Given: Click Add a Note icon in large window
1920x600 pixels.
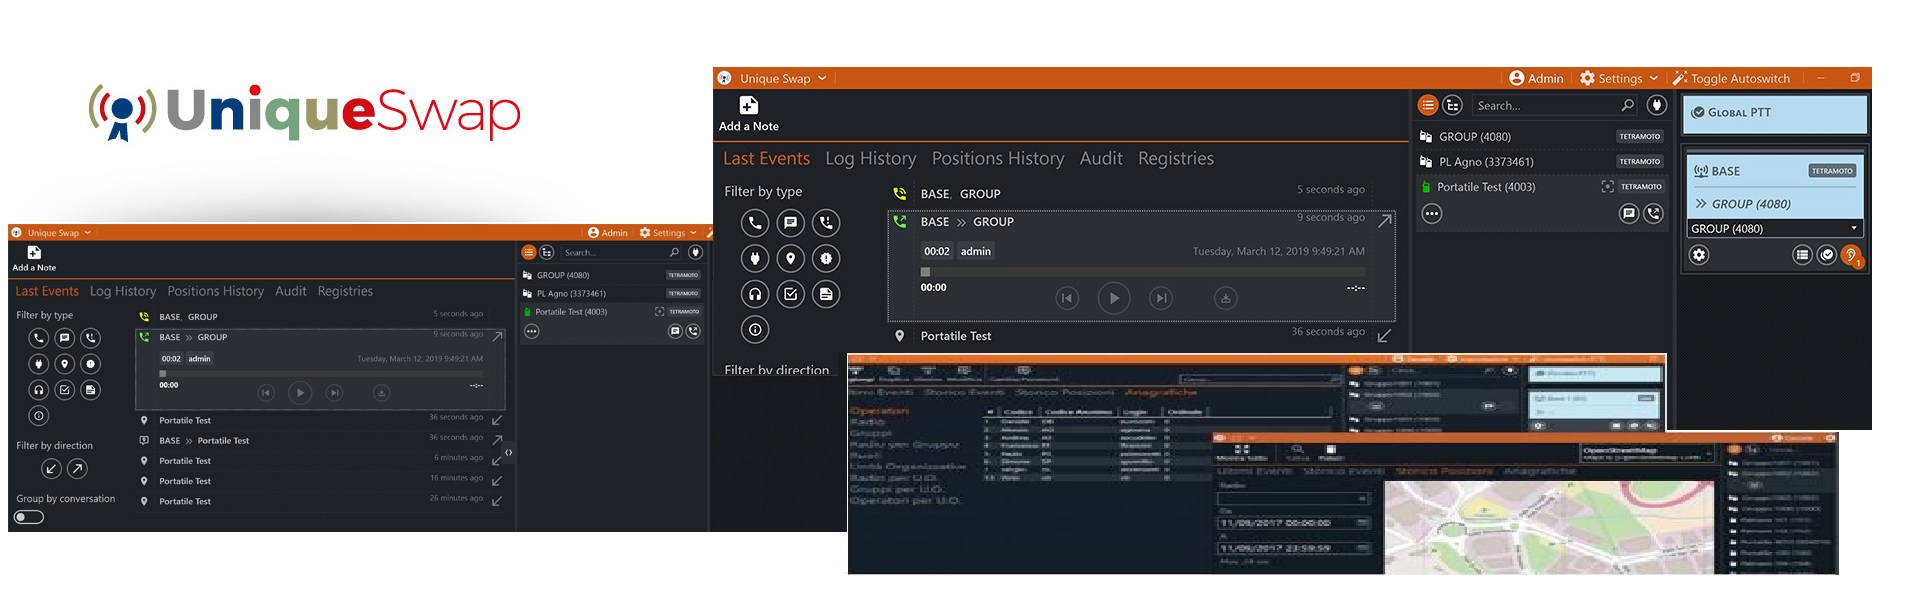Looking at the screenshot, I should (748, 105).
